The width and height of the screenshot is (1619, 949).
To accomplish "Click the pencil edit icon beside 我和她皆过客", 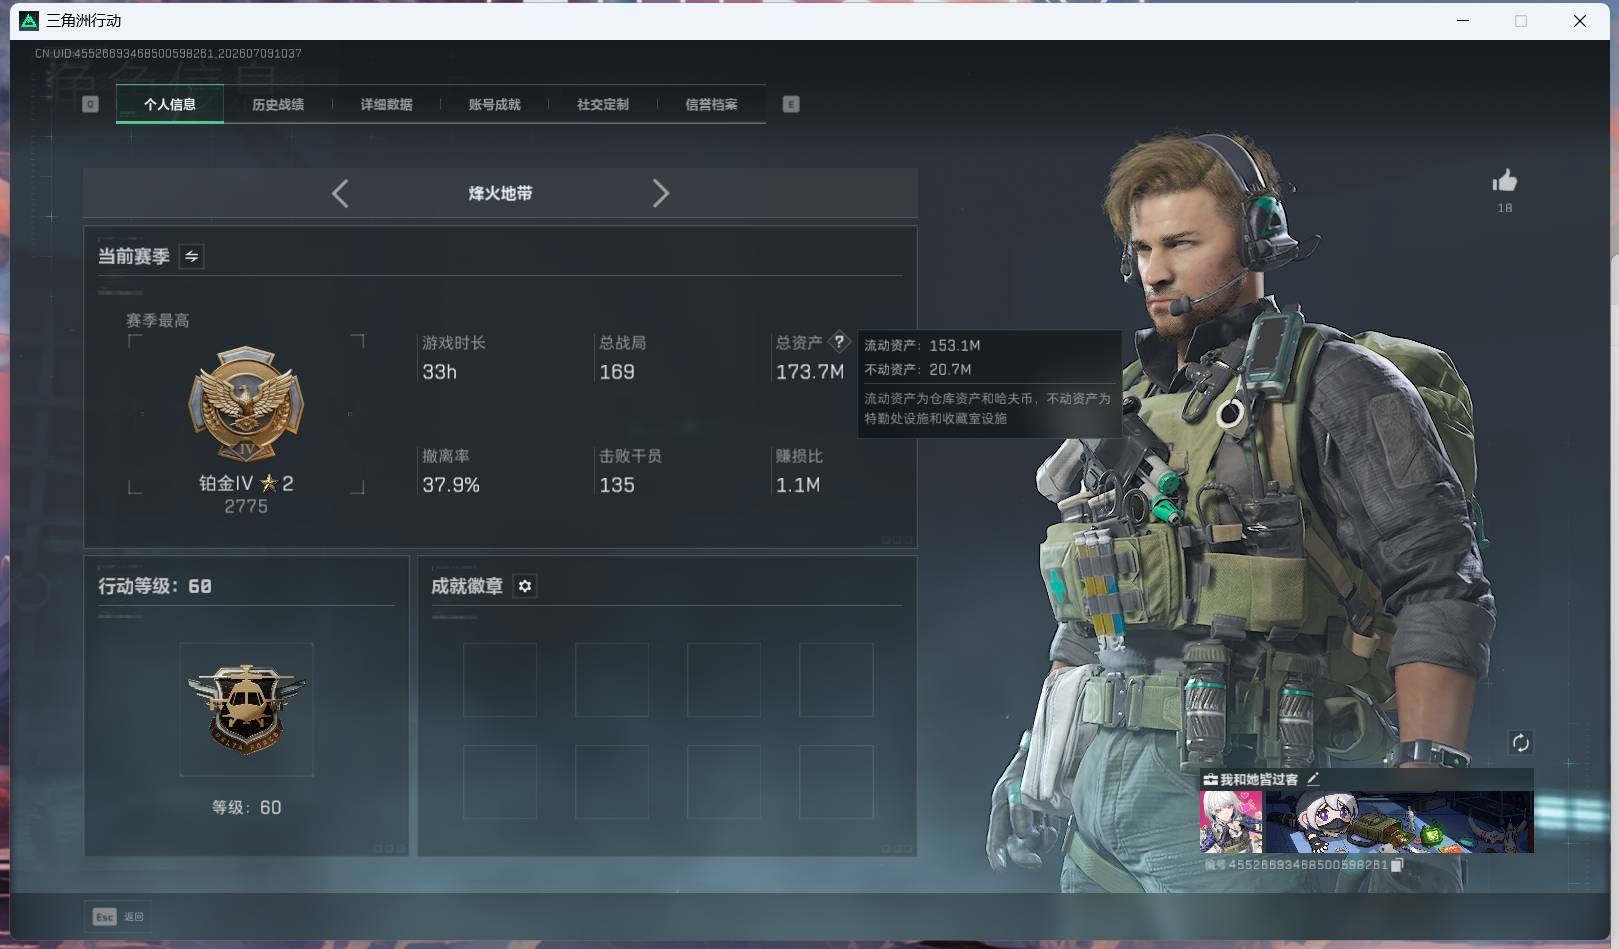I will pyautogui.click(x=1313, y=778).
